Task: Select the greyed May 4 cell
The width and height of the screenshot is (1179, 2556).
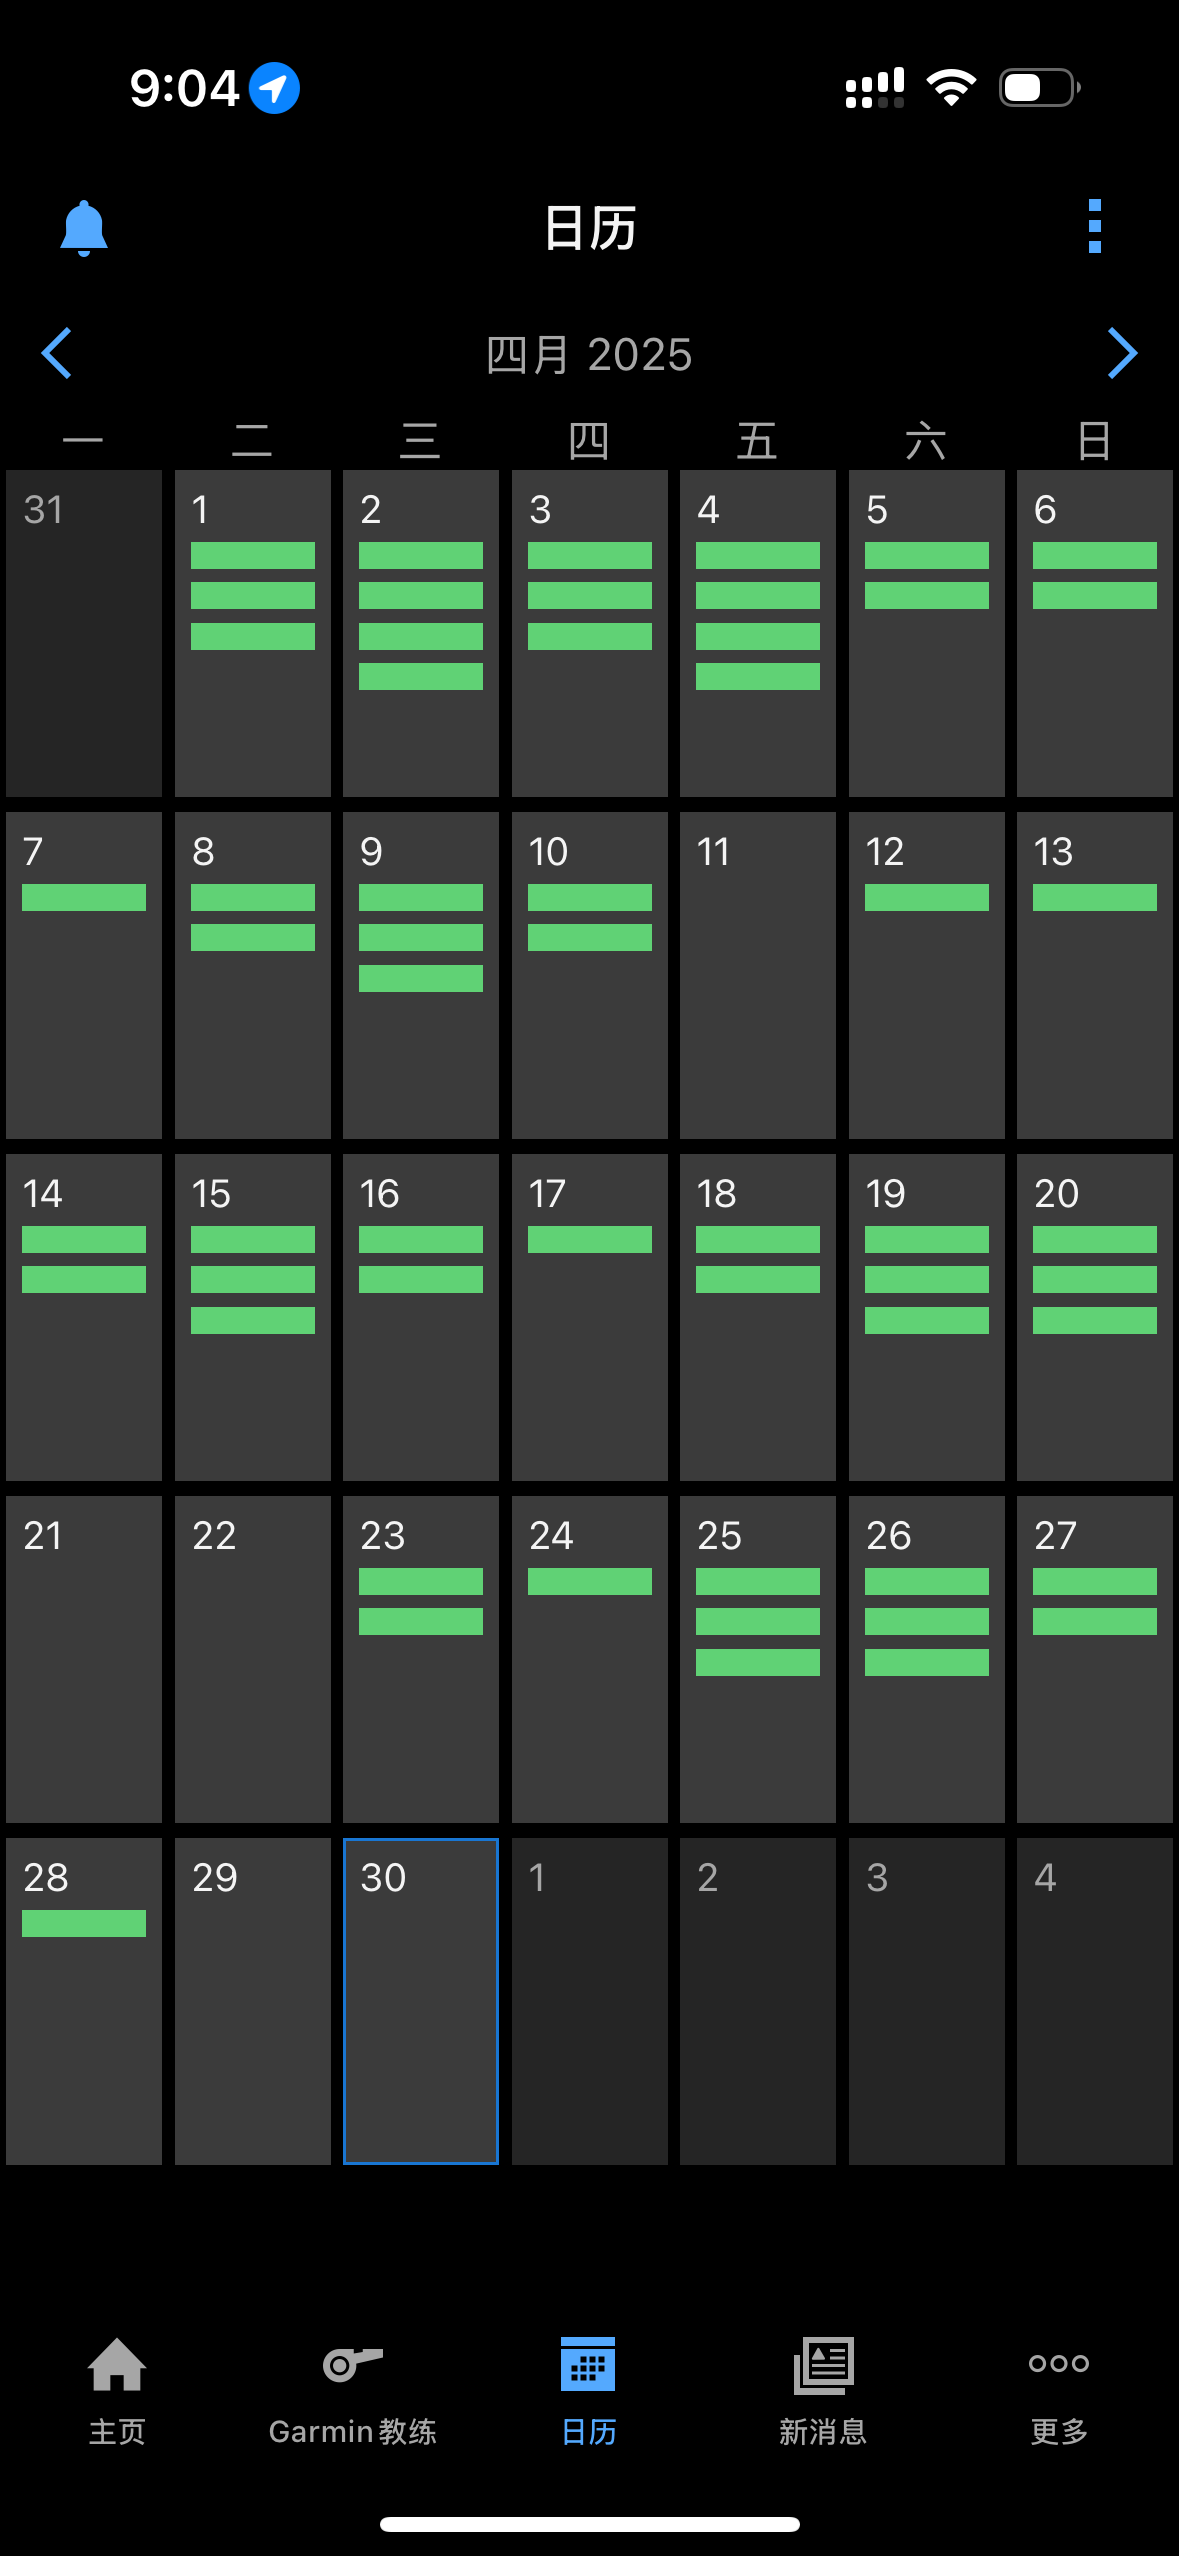Action: click(x=1095, y=2001)
